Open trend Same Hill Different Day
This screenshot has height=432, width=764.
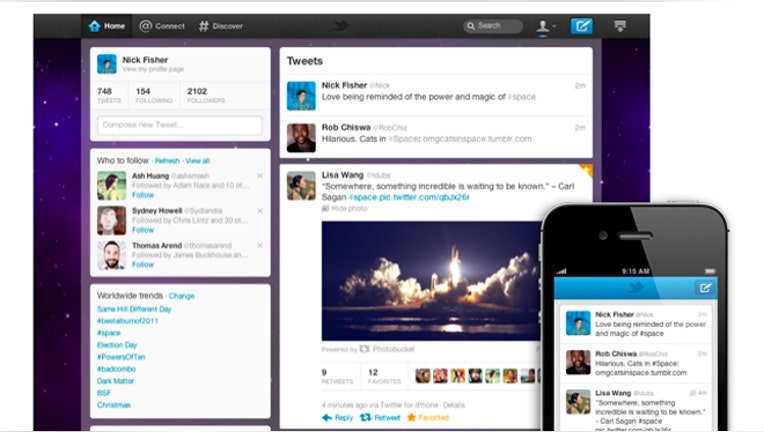coord(134,309)
